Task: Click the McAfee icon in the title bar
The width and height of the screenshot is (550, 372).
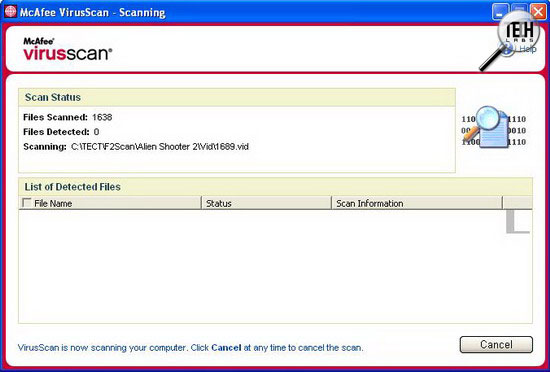Action: (x=11, y=12)
